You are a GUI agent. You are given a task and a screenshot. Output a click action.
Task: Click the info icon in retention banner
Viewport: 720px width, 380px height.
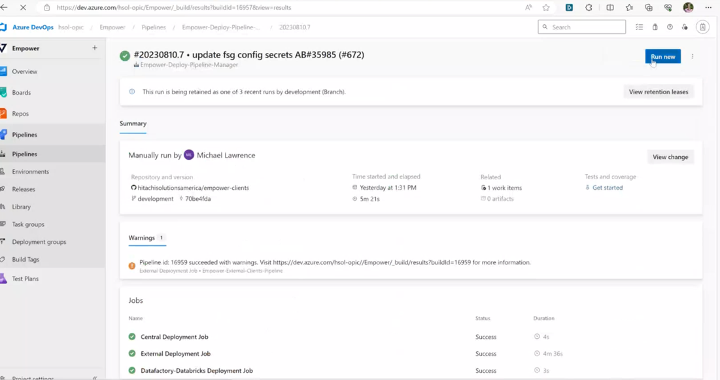[132, 92]
